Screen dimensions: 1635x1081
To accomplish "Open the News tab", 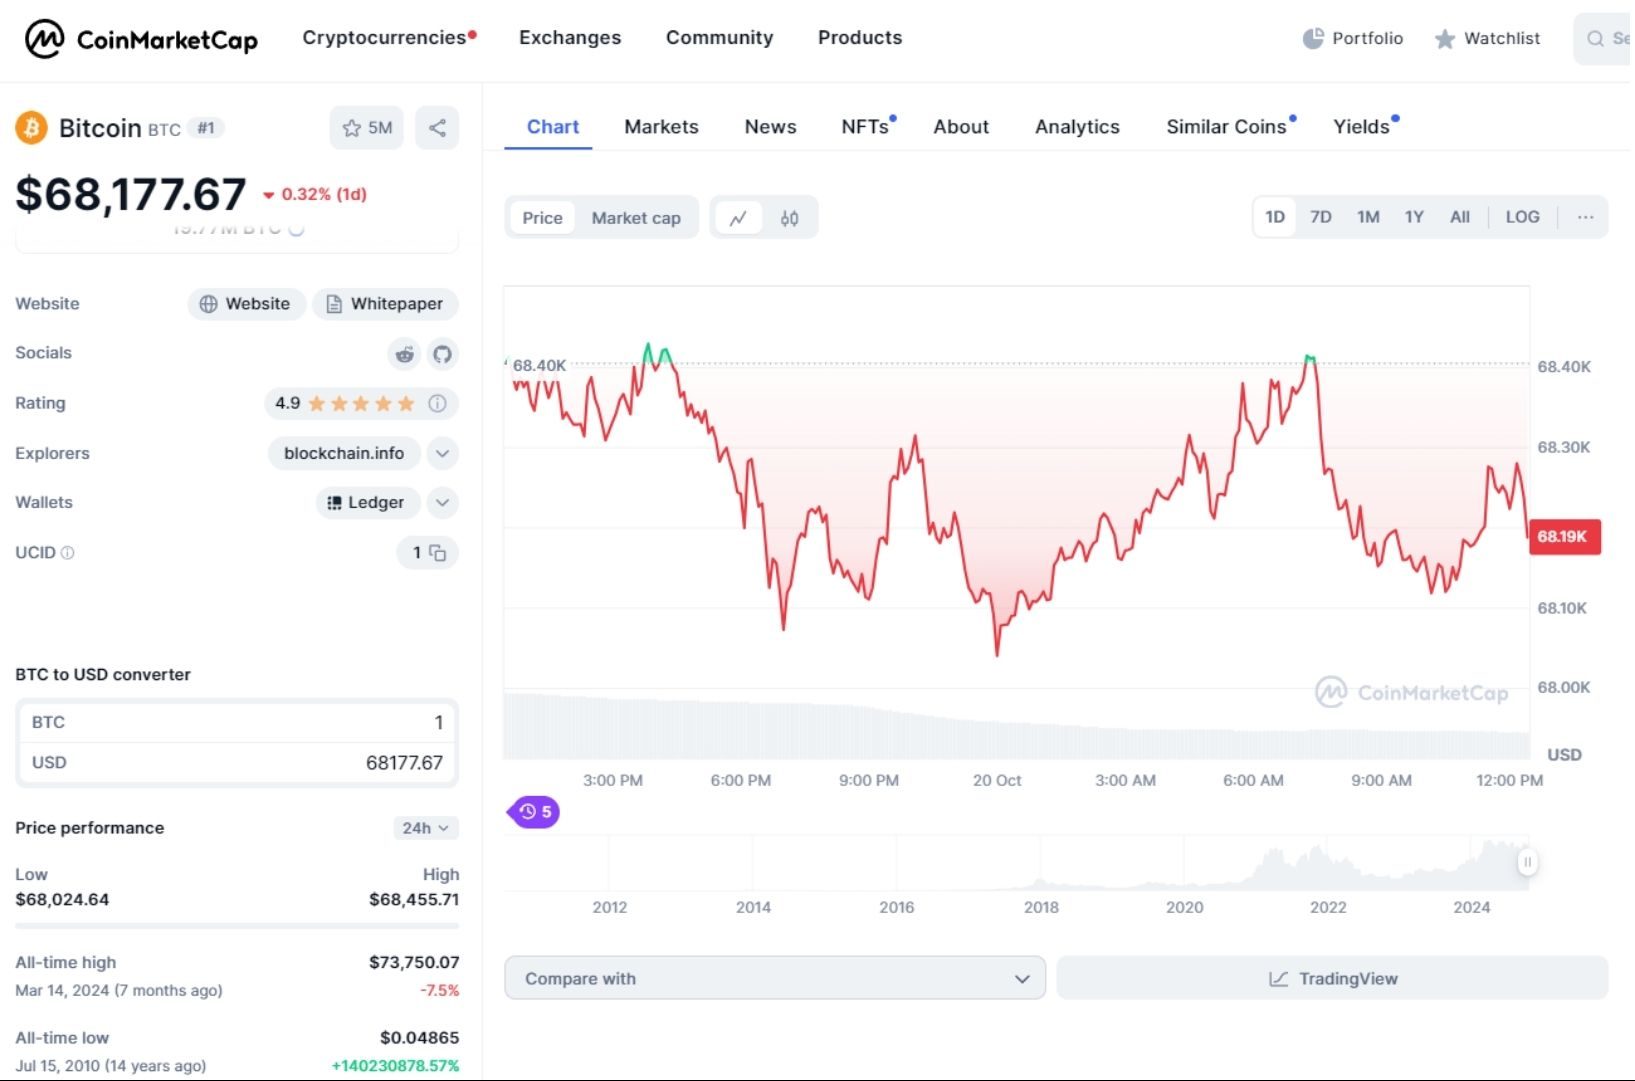I will point(769,127).
